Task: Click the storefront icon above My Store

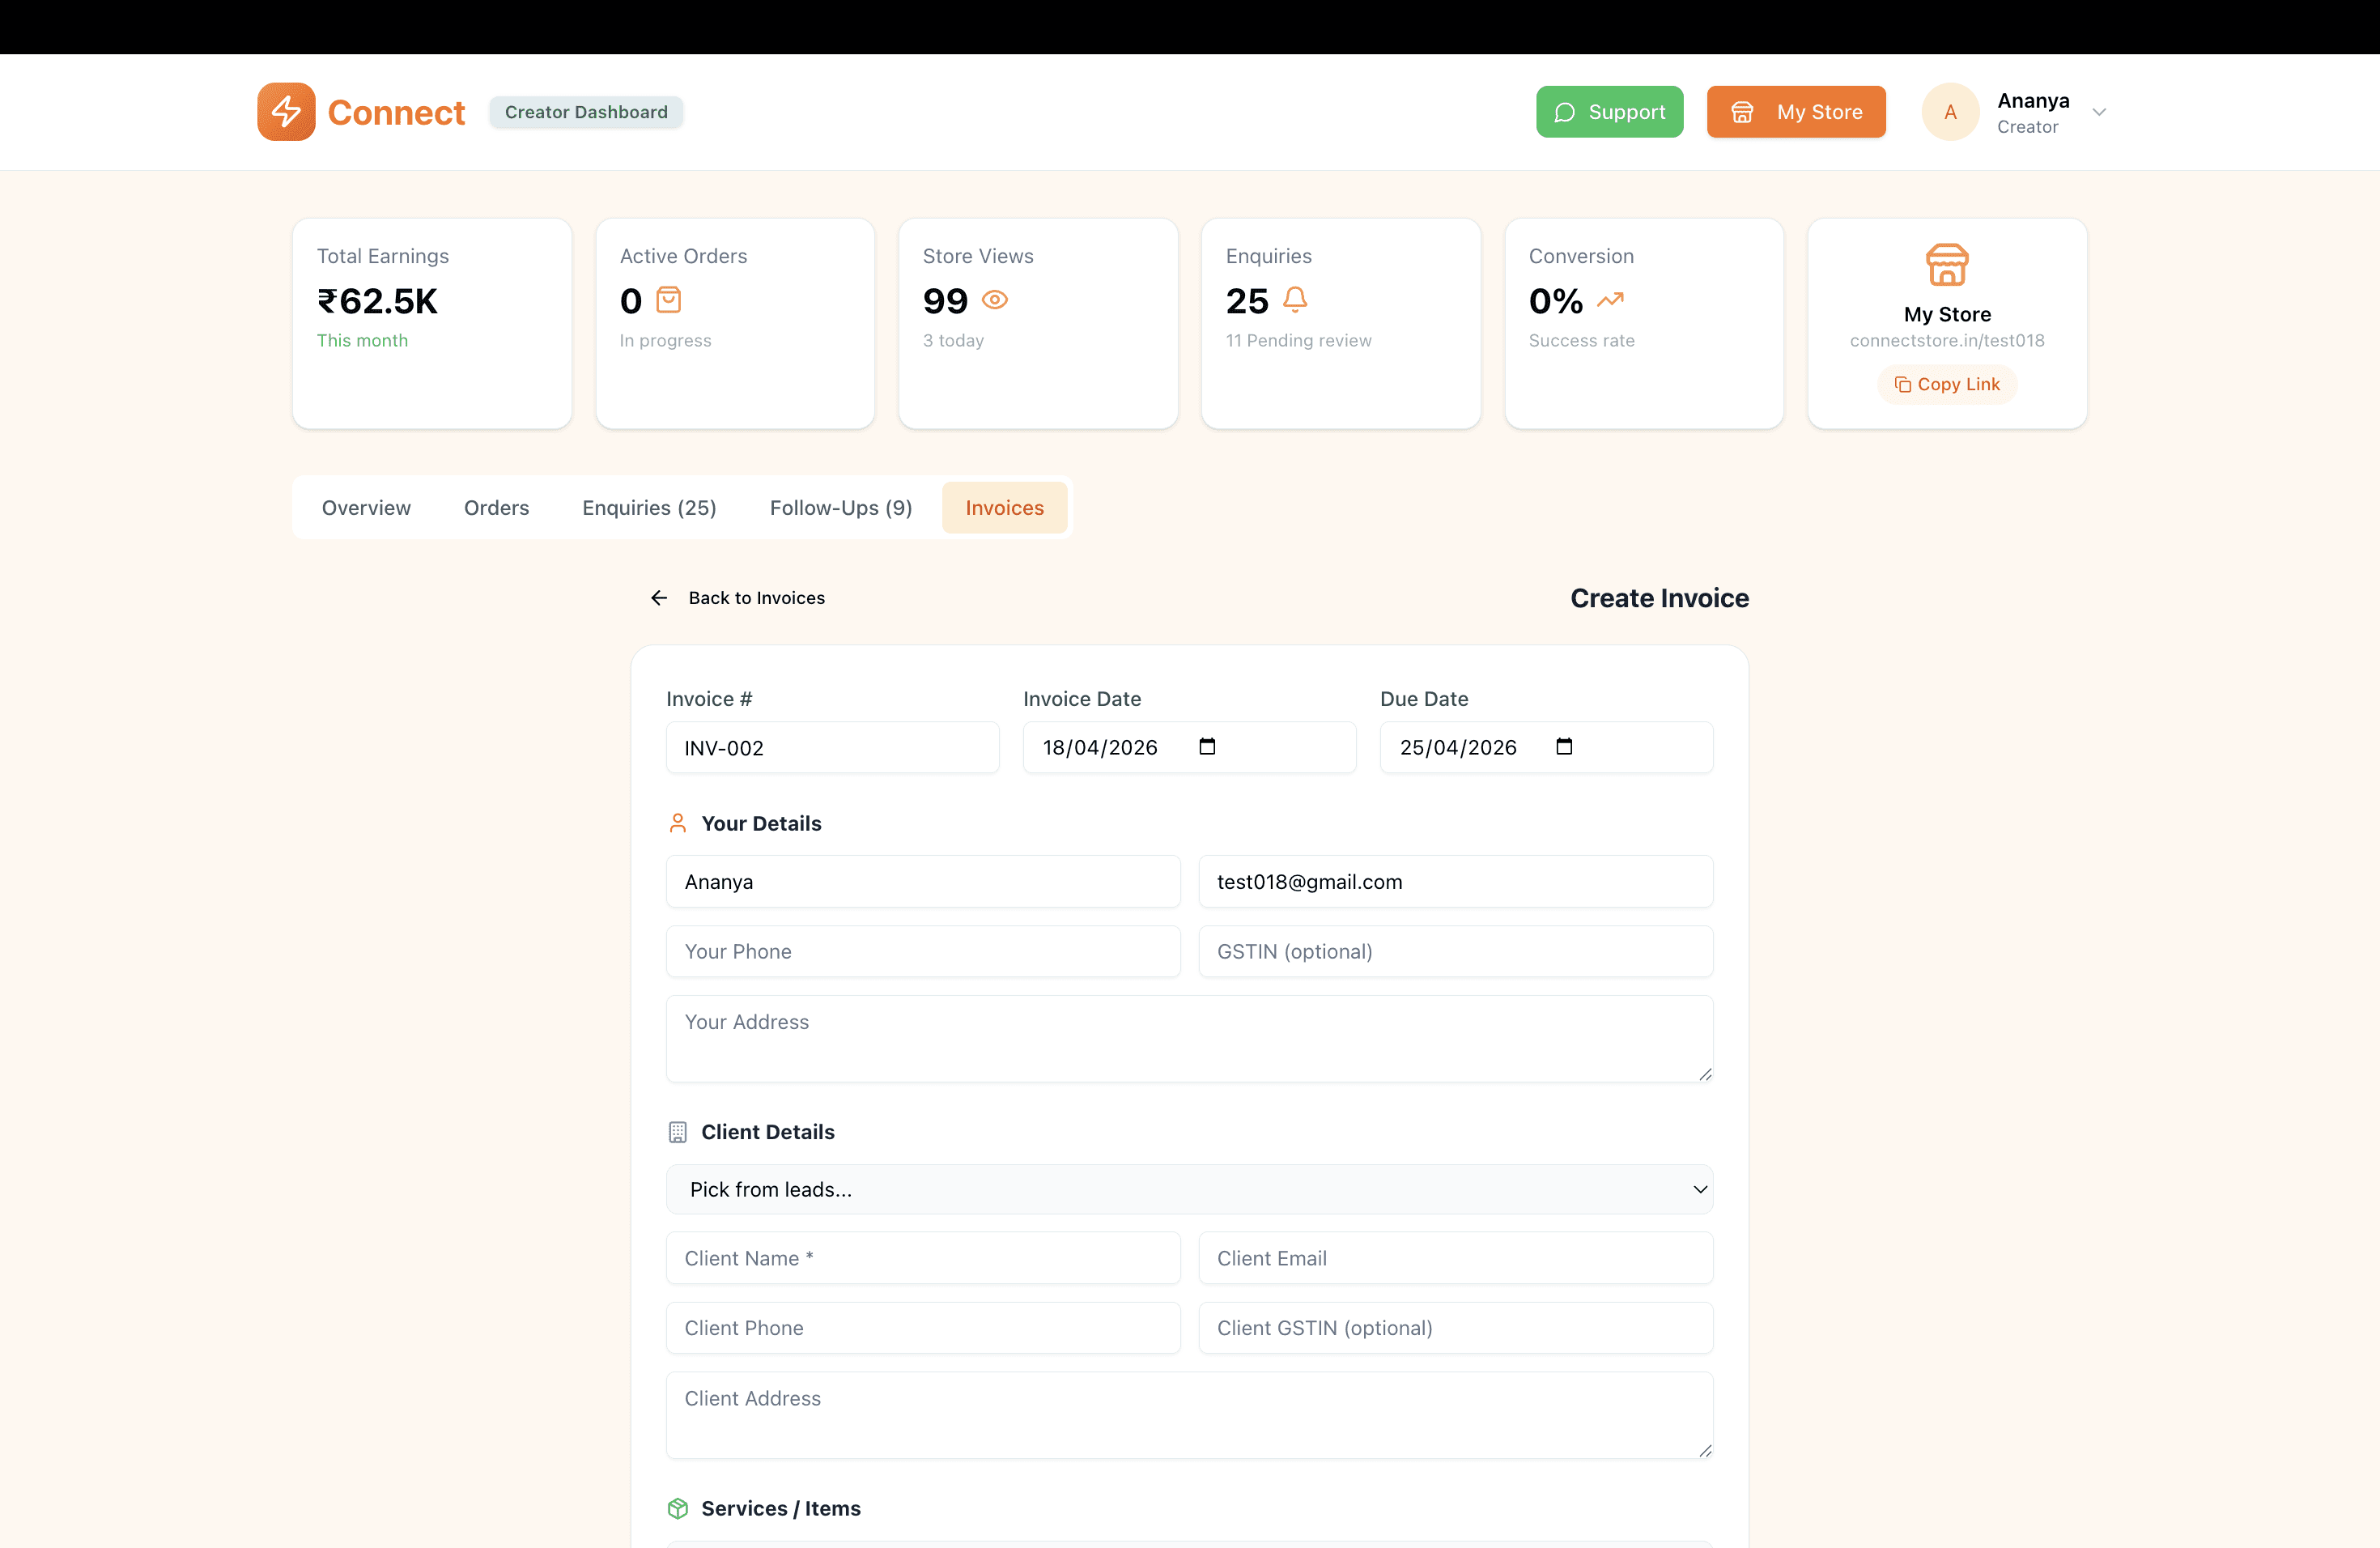Action: click(x=1946, y=265)
